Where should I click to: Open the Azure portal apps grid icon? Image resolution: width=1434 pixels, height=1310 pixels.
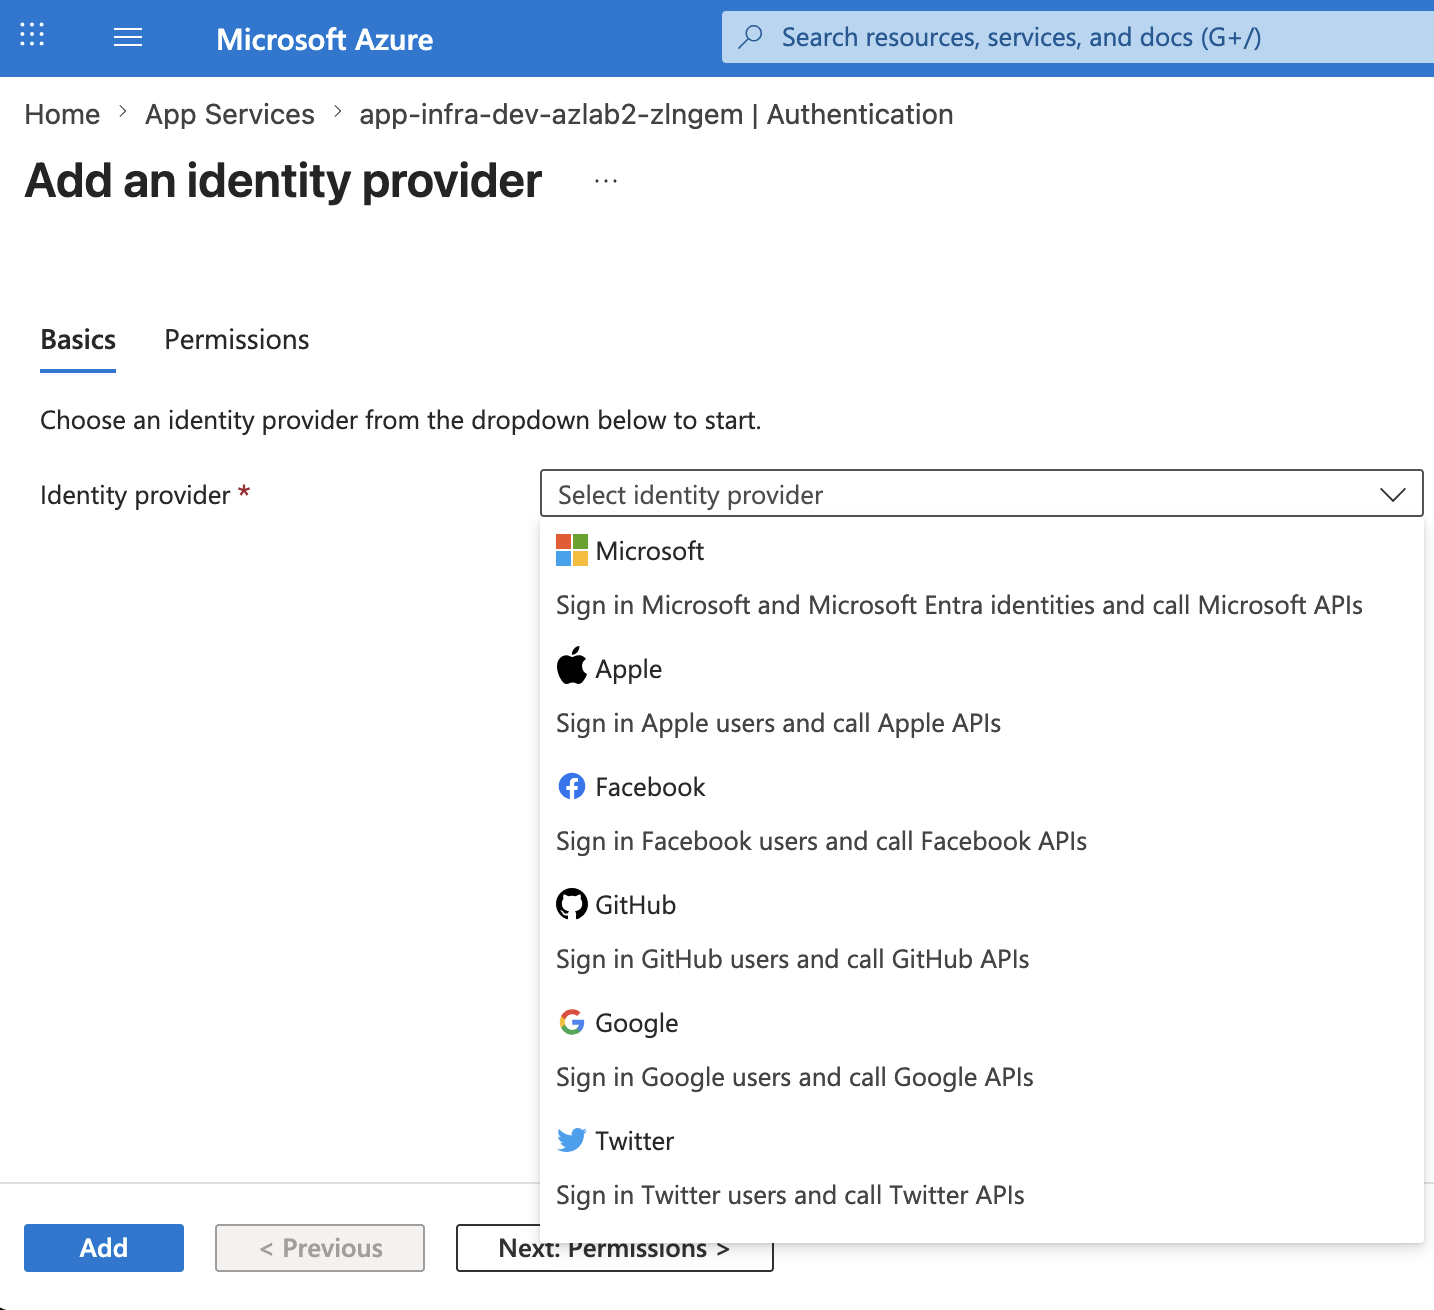[x=32, y=36]
